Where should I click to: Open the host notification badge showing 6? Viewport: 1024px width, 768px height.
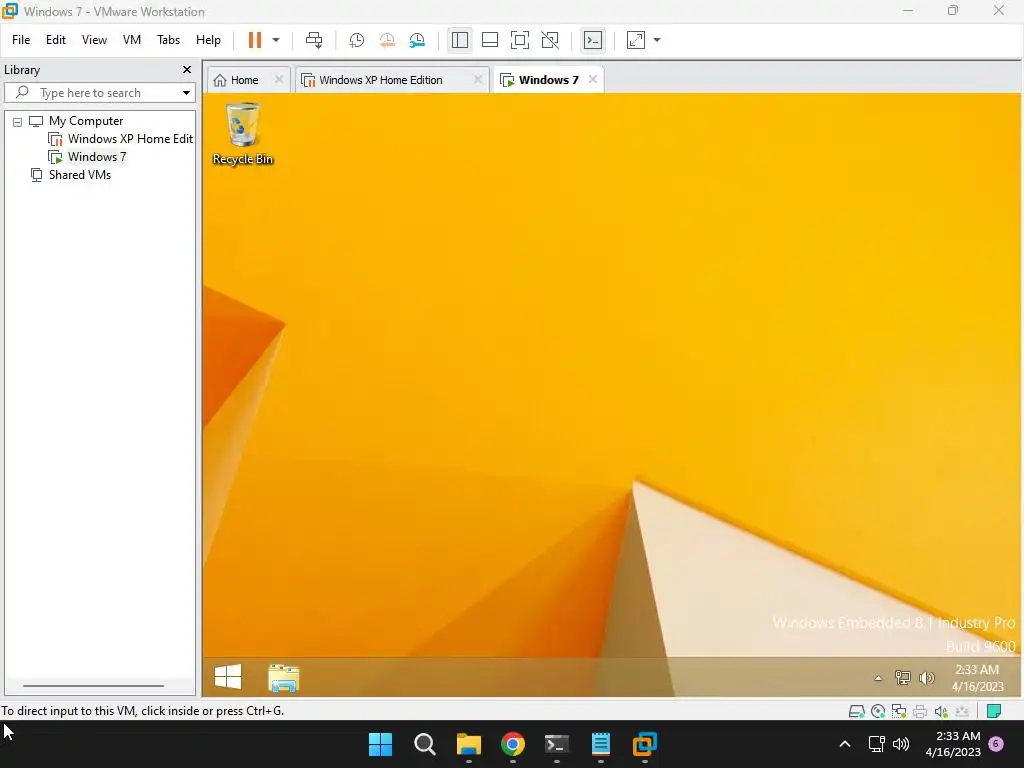996,744
